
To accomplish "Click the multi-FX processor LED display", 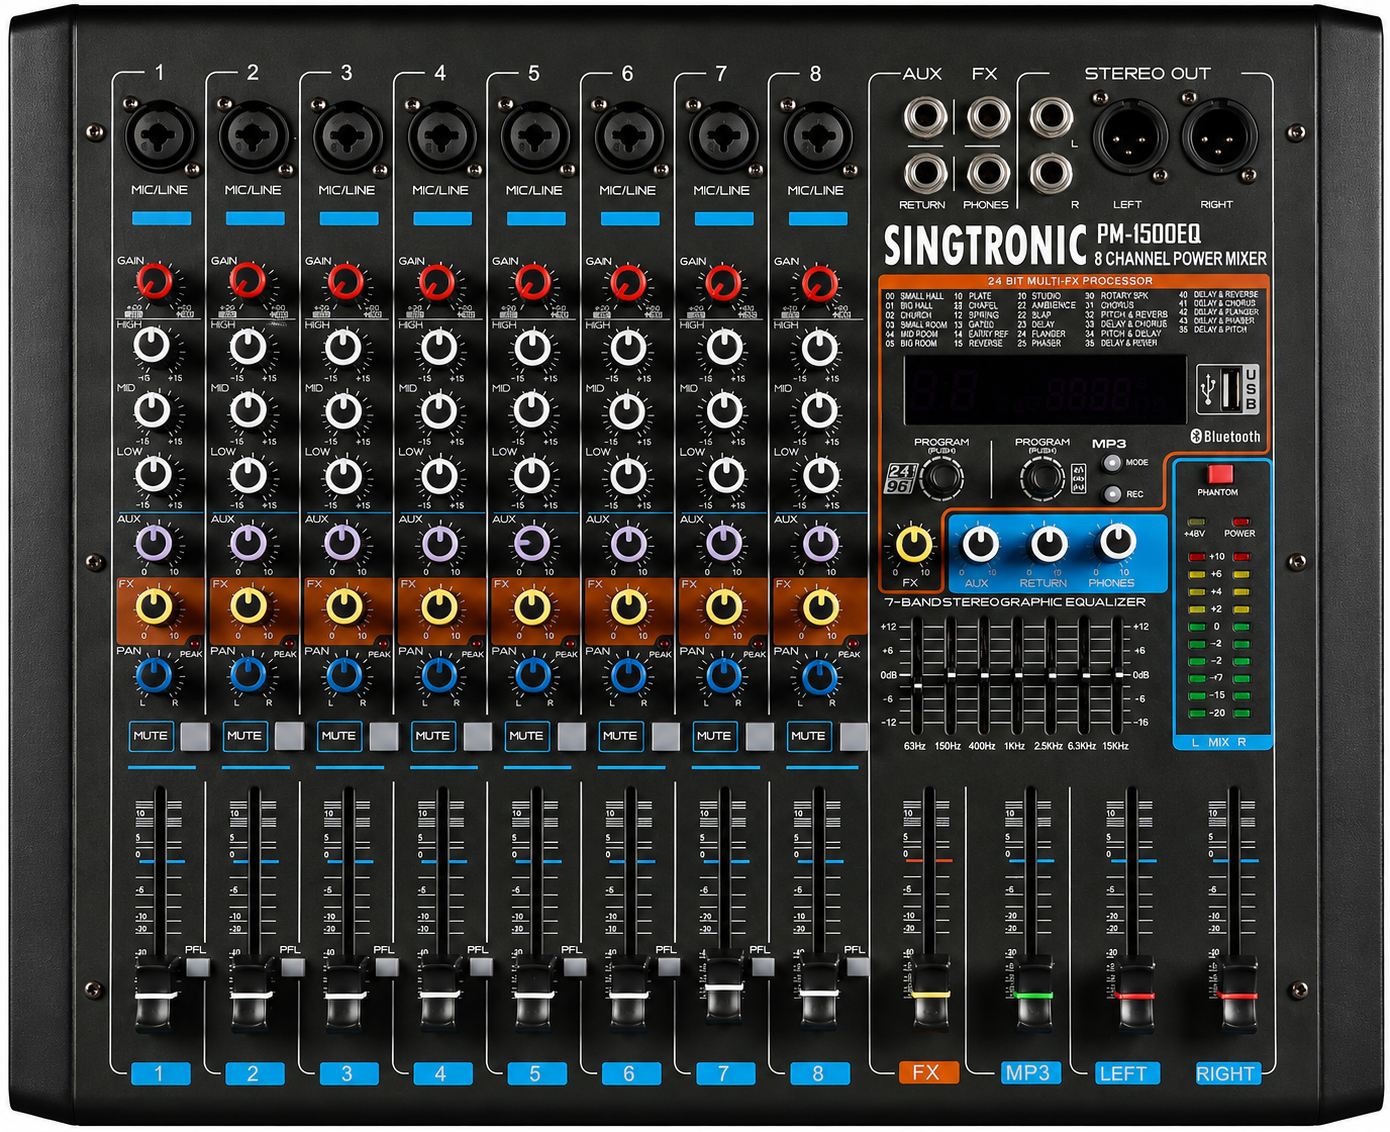I will pyautogui.click(x=1044, y=390).
